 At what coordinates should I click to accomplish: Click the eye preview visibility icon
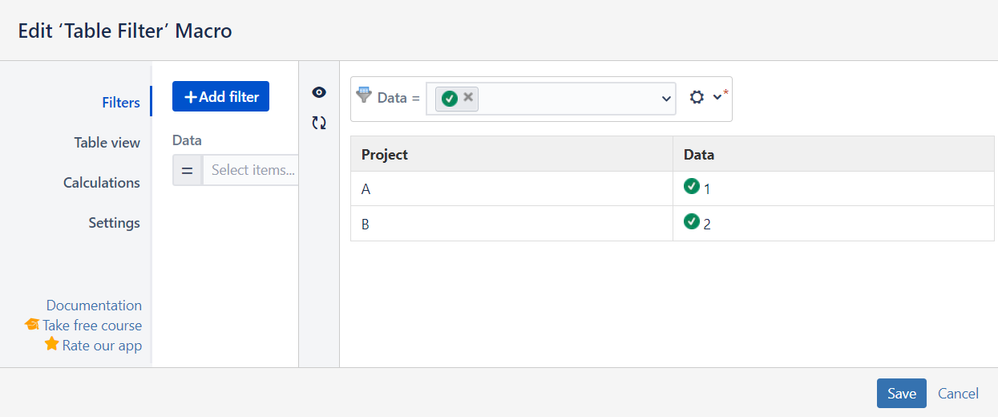click(x=319, y=92)
